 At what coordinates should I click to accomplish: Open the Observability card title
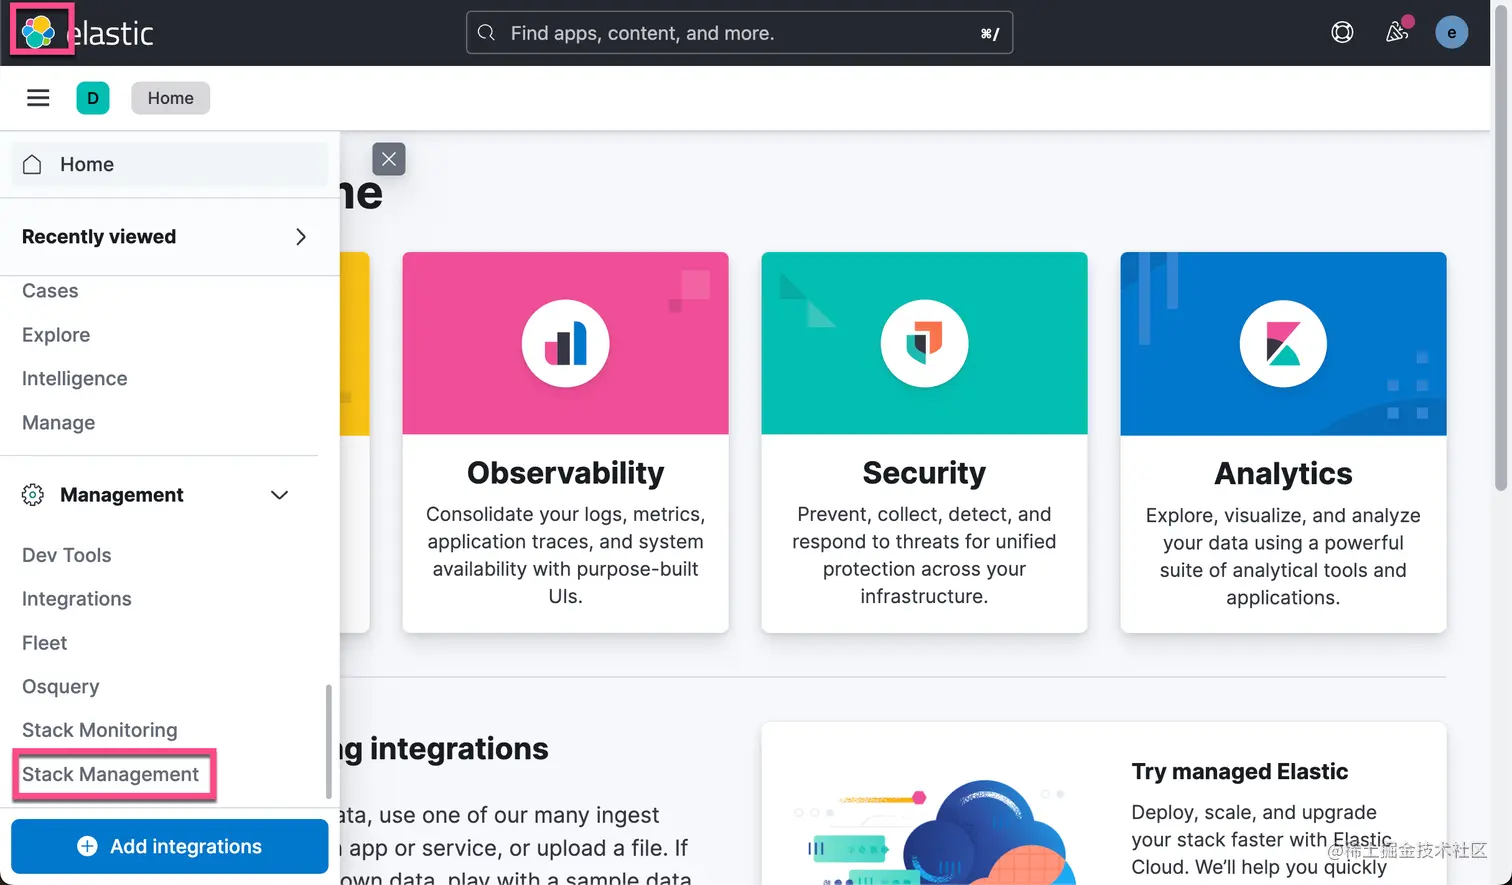(x=565, y=472)
